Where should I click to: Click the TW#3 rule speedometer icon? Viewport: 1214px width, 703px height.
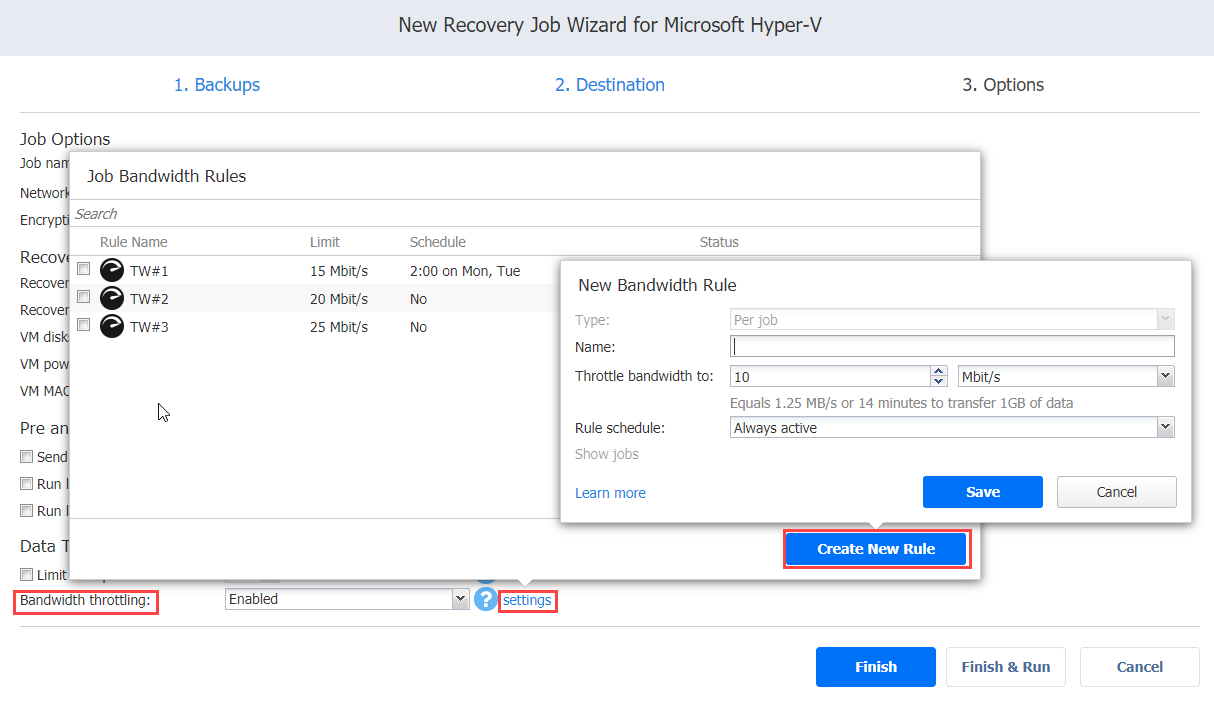point(112,327)
